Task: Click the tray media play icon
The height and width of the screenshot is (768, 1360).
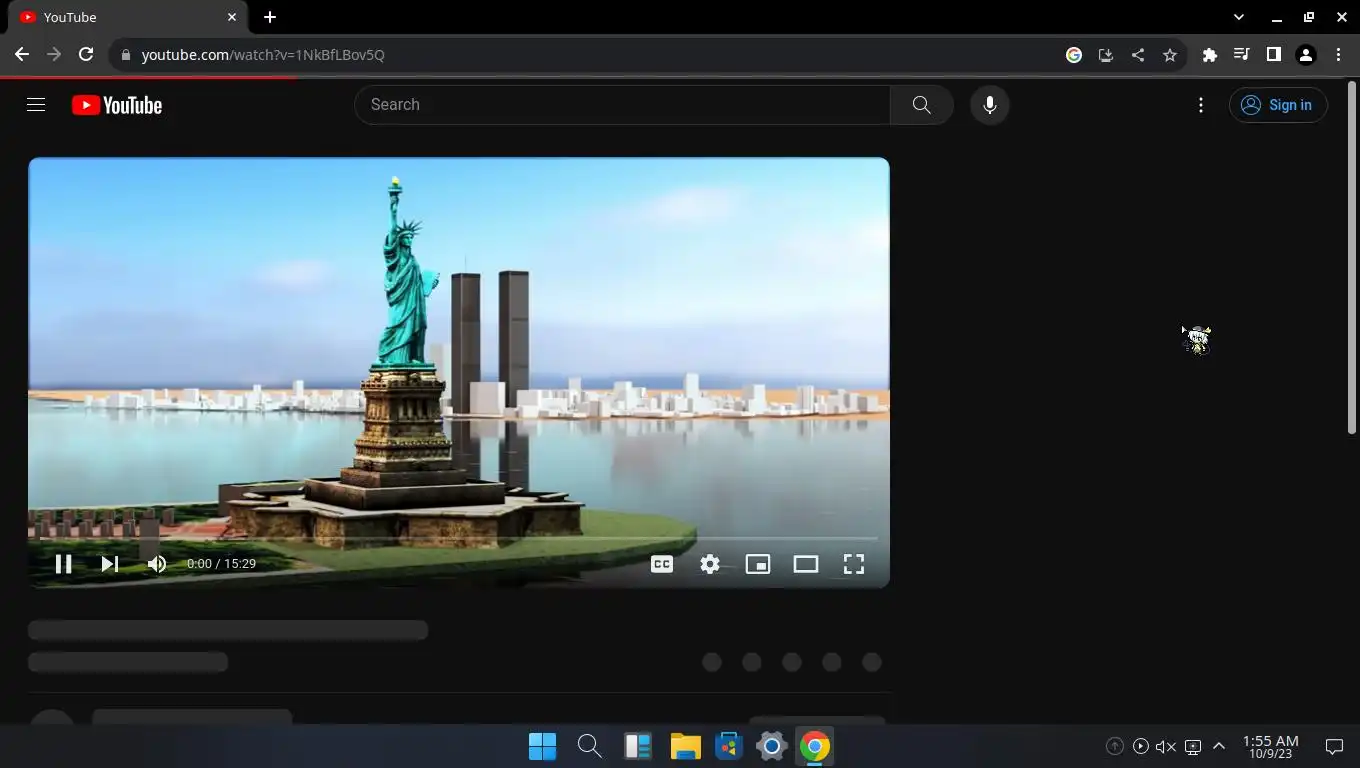Action: (1140, 746)
